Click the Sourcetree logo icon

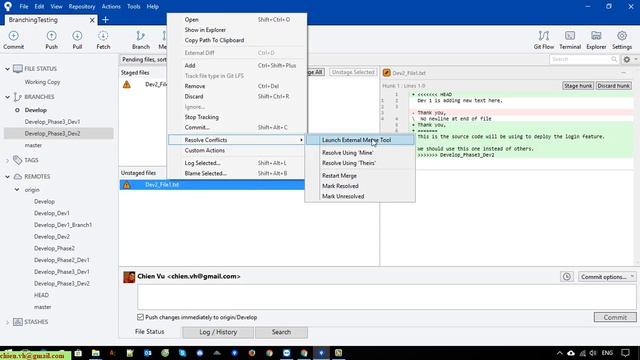(x=8, y=6)
